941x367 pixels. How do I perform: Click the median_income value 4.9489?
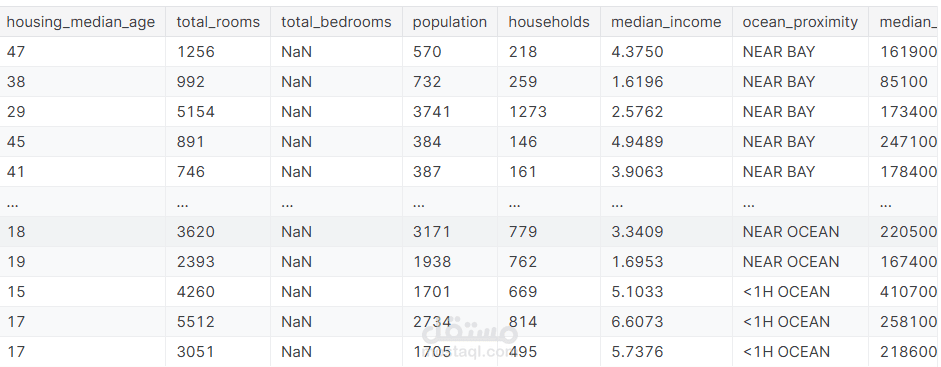(637, 142)
